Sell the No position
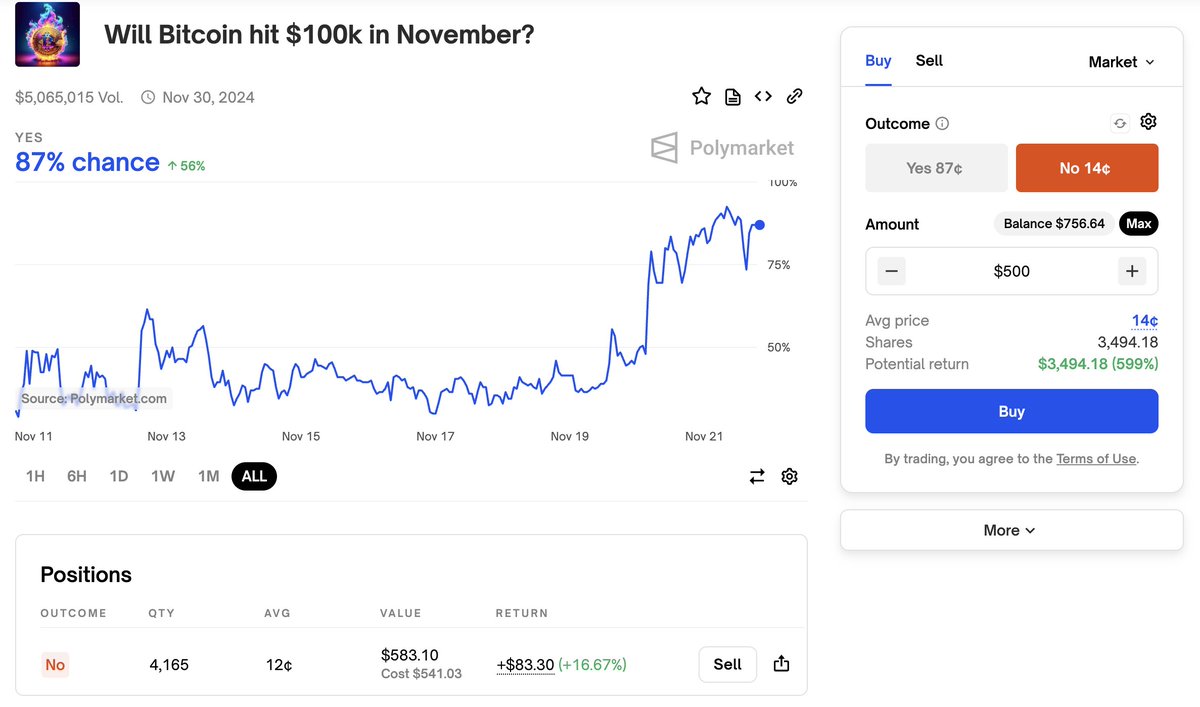1200x707 pixels. [728, 664]
